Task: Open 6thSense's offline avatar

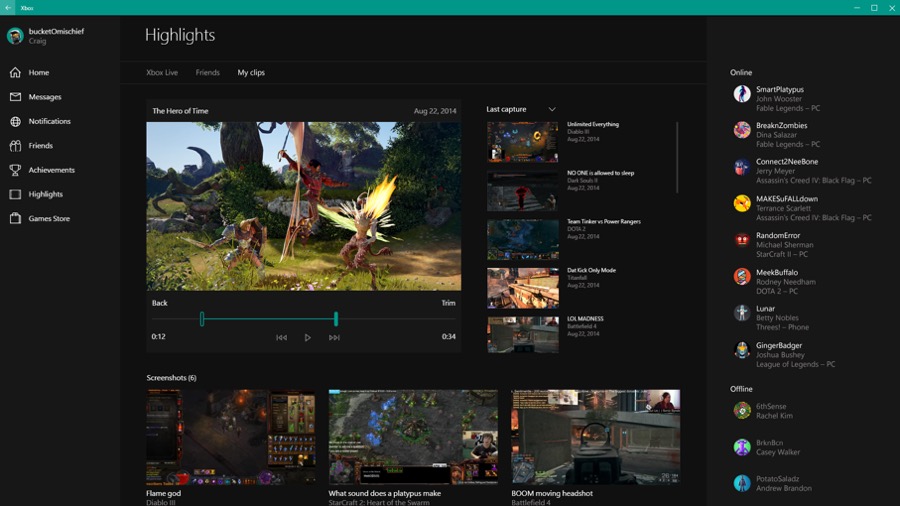Action: [x=742, y=410]
